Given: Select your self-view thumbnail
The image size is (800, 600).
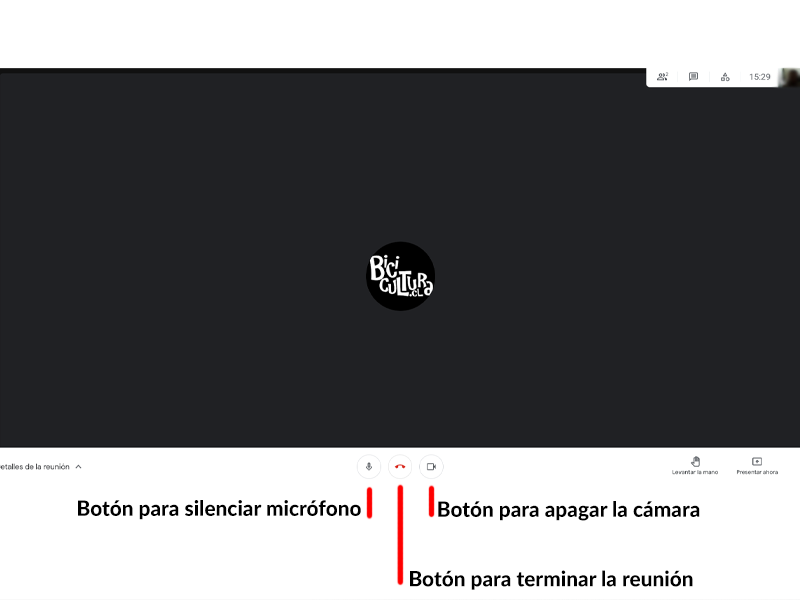Looking at the screenshot, I should 790,77.
